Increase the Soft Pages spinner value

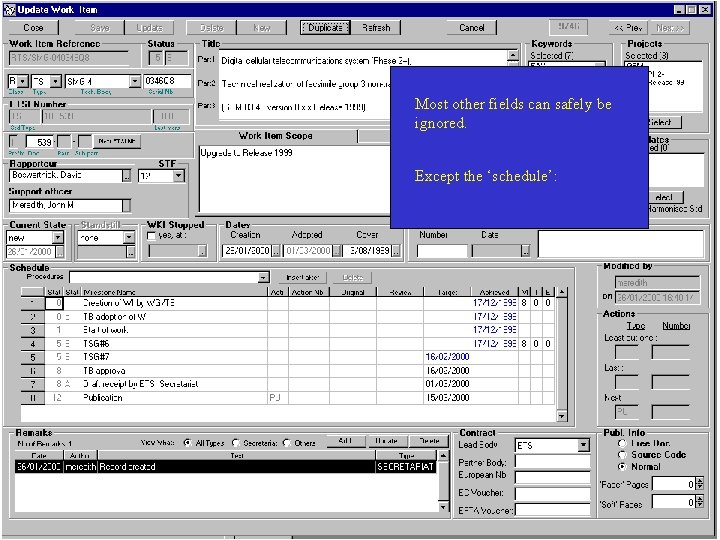coord(700,500)
